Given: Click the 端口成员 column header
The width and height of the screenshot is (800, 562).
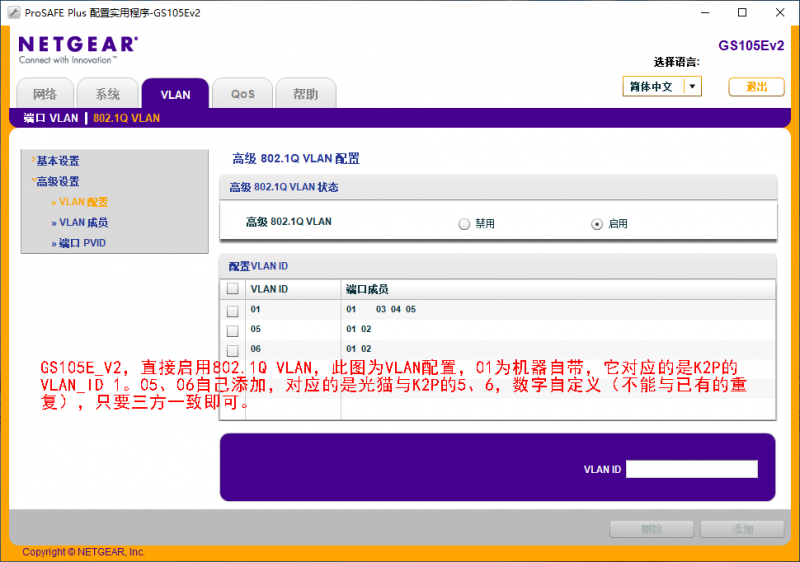Looking at the screenshot, I should [x=367, y=289].
